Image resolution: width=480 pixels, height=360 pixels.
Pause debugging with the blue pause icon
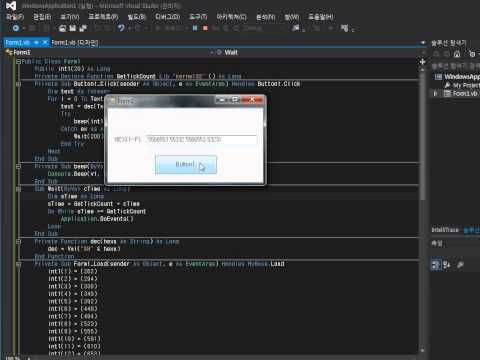(x=195, y=28)
